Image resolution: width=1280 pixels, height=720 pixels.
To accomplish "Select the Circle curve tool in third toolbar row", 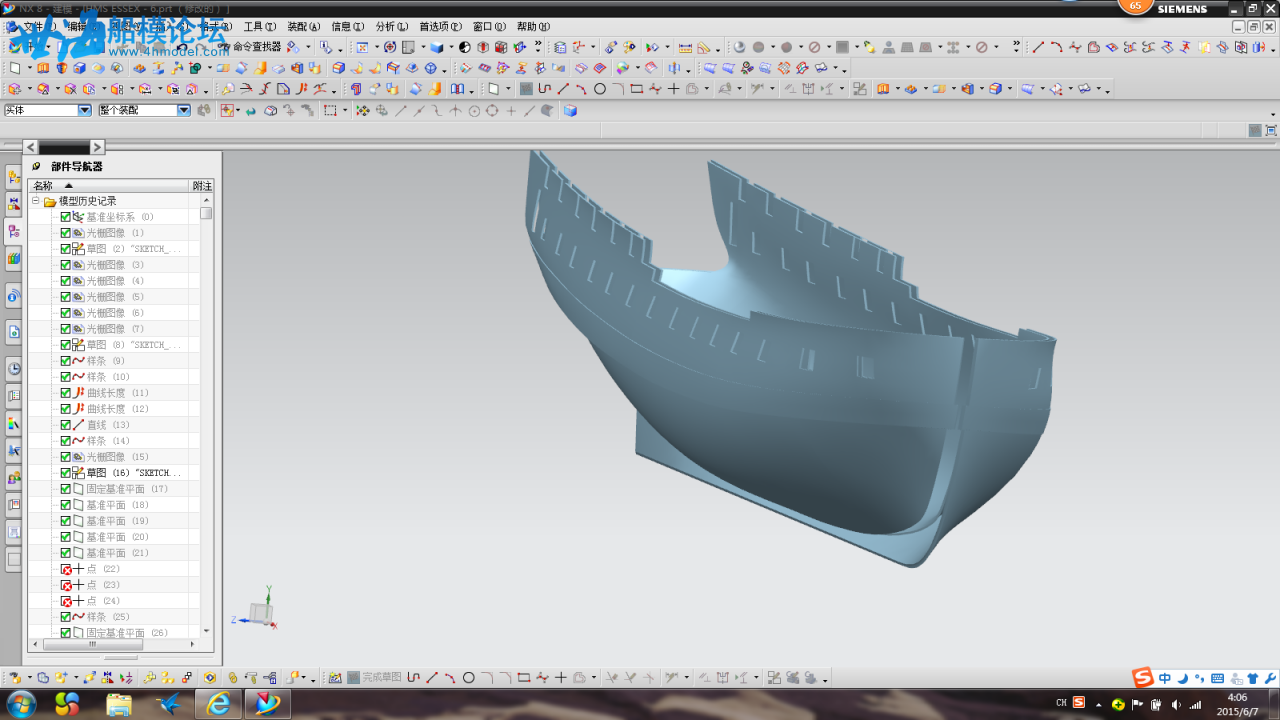I will tap(600, 89).
